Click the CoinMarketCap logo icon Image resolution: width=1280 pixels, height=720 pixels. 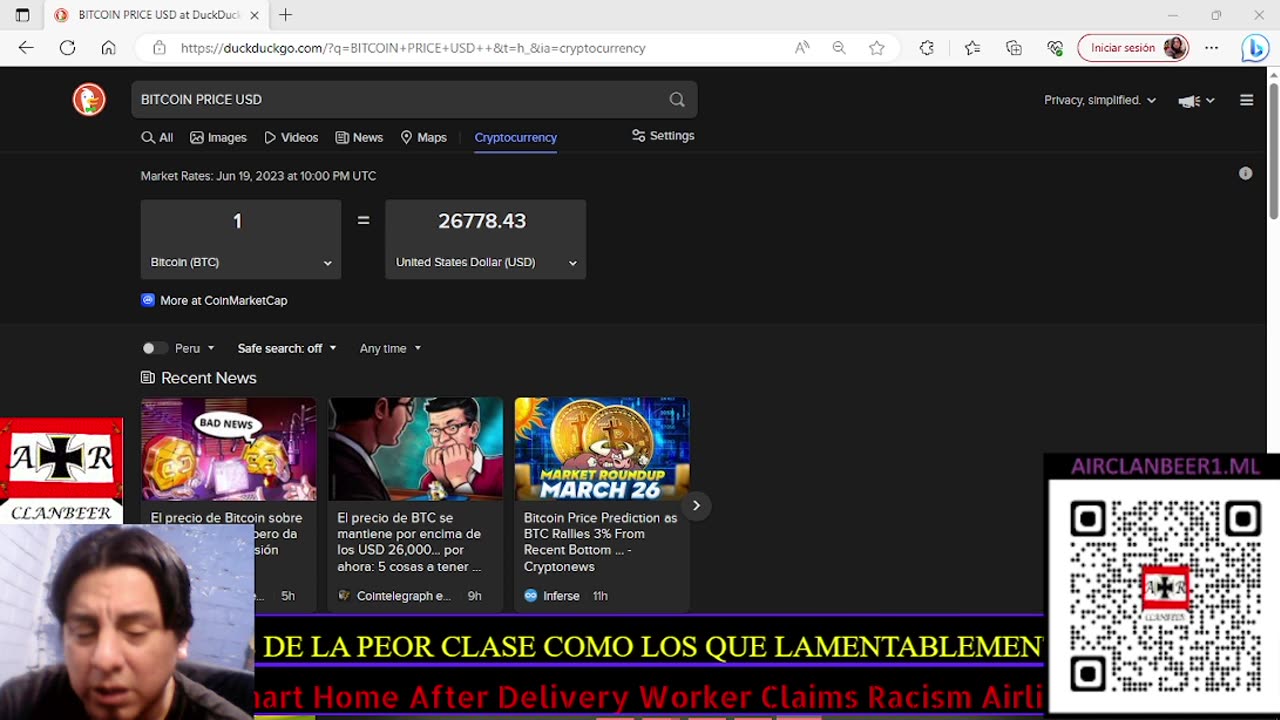click(148, 300)
